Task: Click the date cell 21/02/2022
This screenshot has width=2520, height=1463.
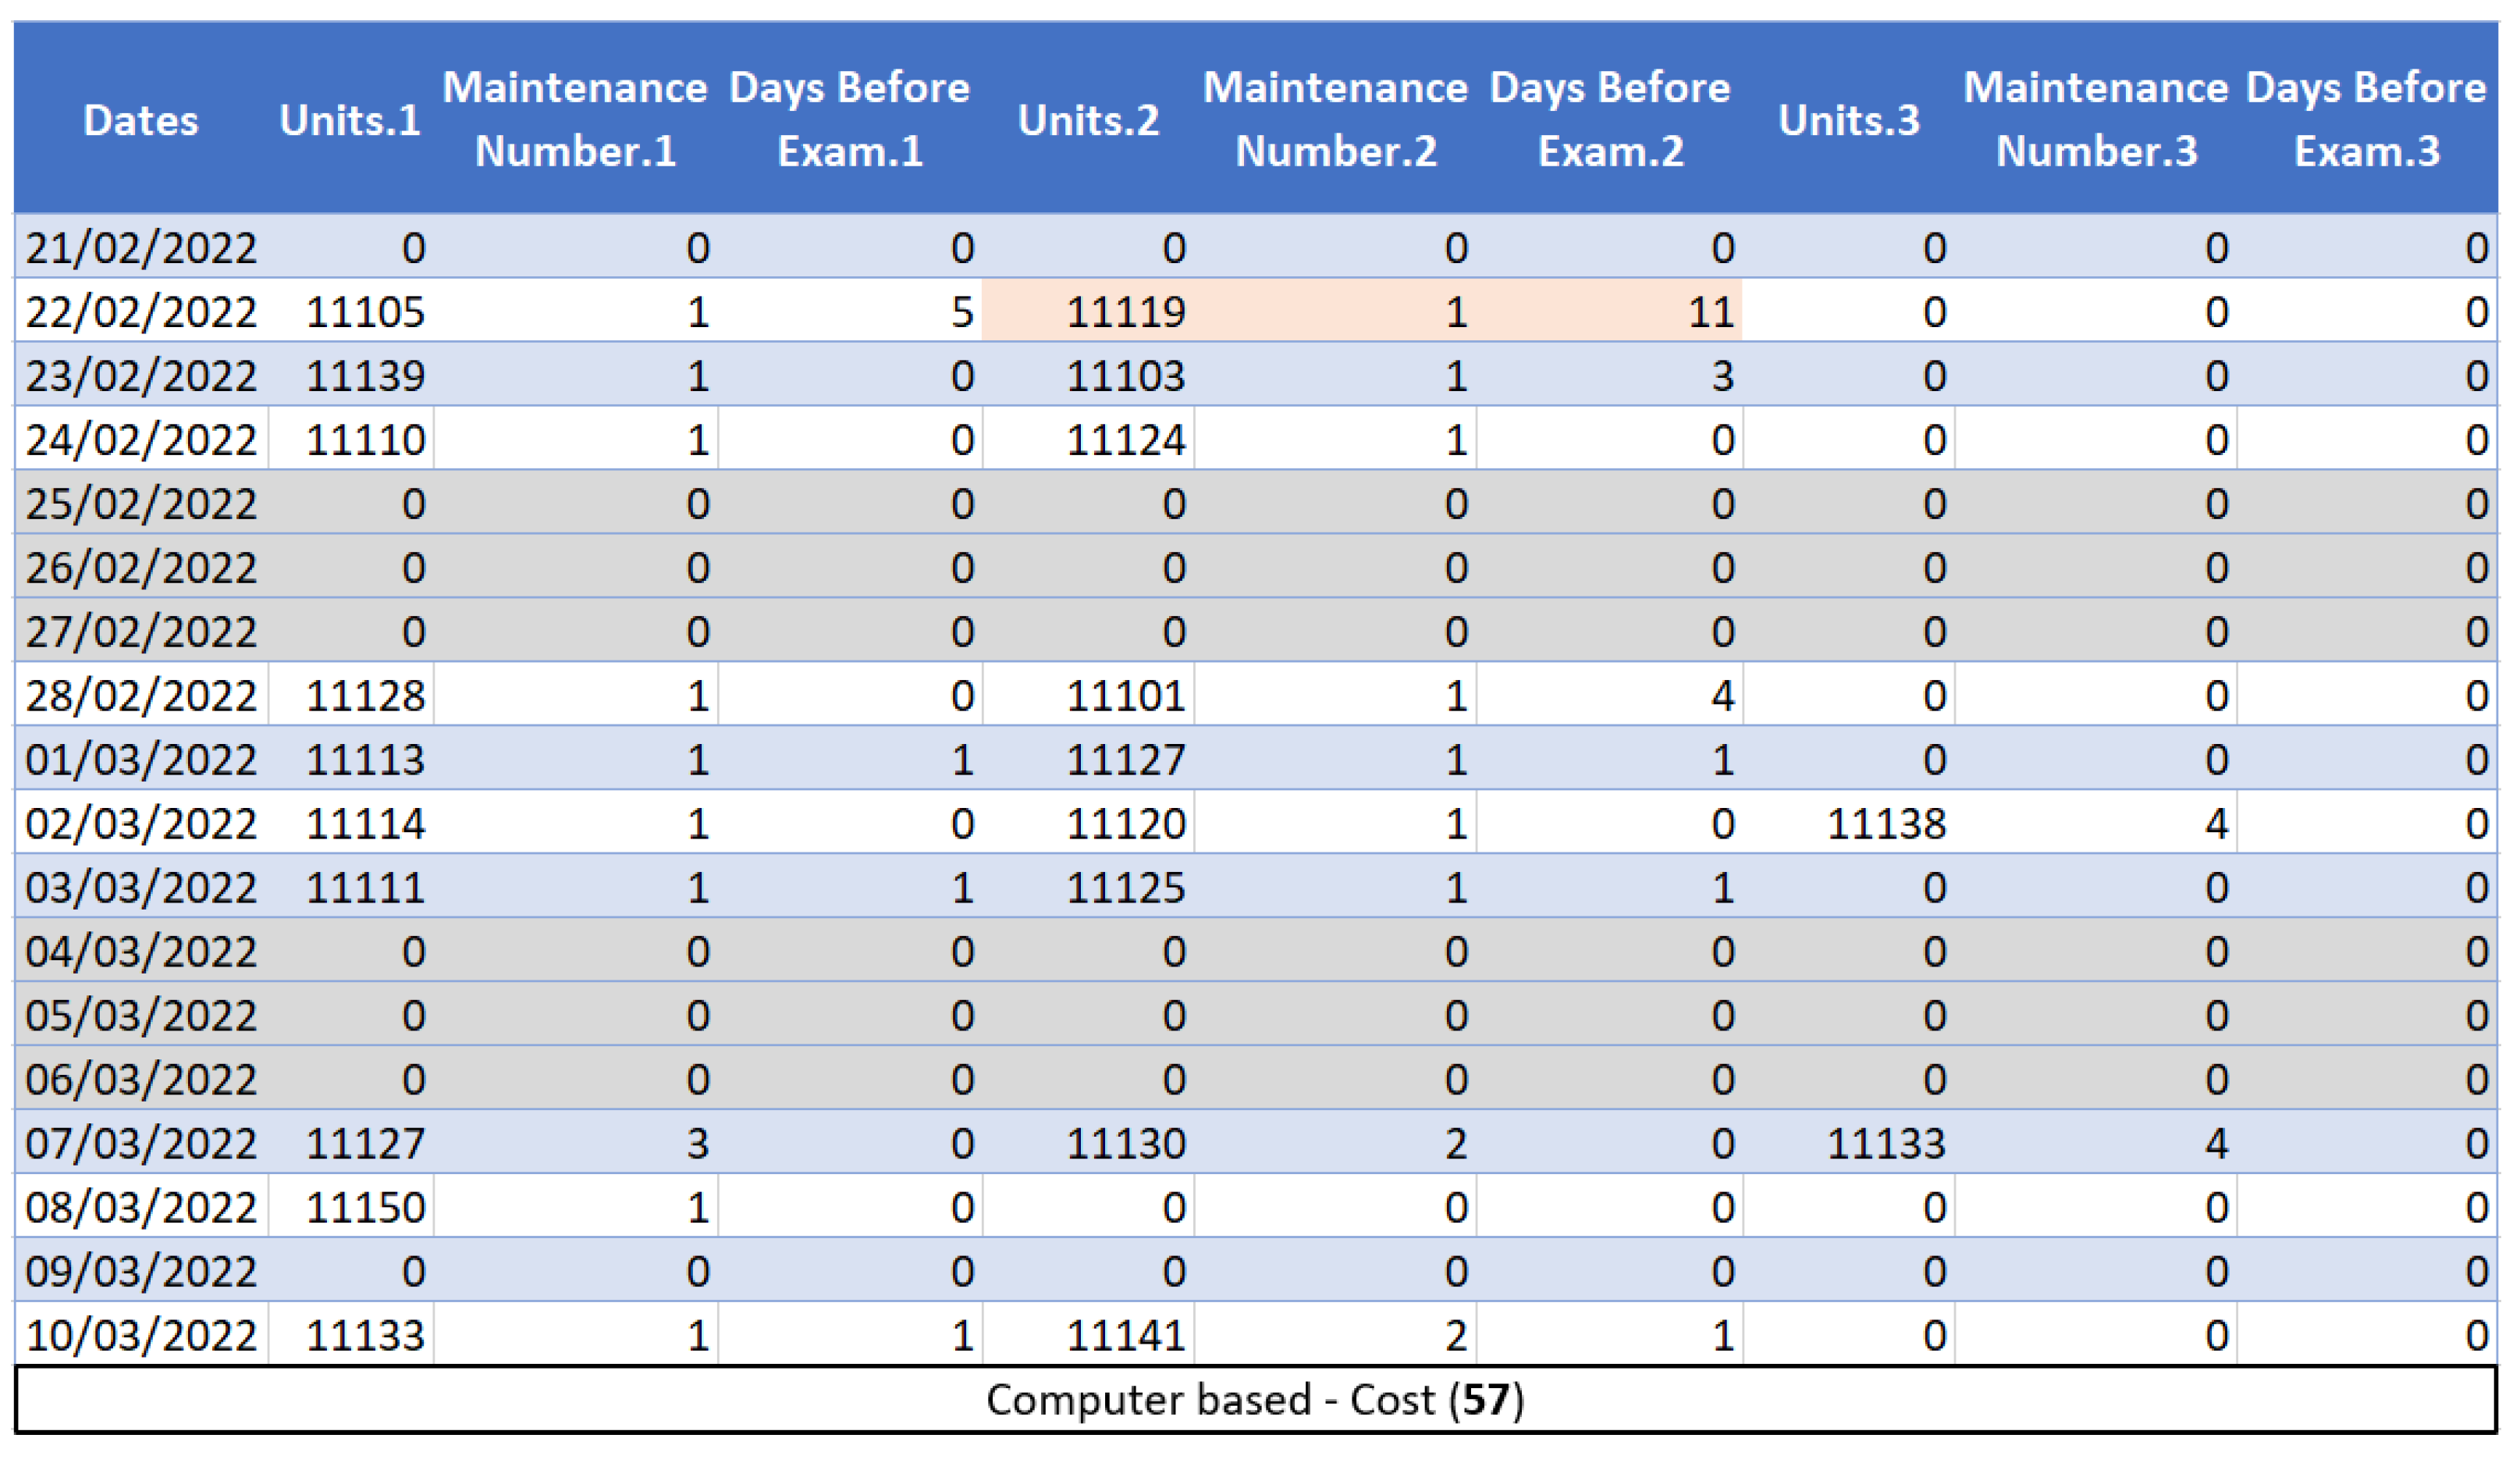Action: click(141, 248)
